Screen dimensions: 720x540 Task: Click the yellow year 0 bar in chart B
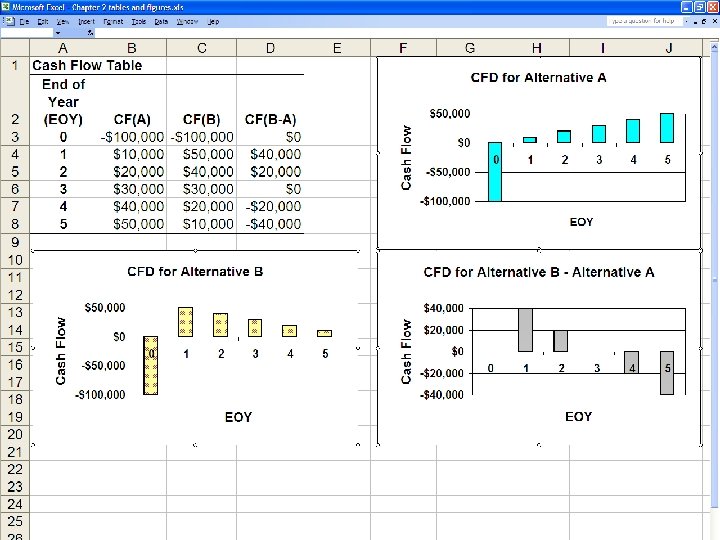tap(151, 366)
